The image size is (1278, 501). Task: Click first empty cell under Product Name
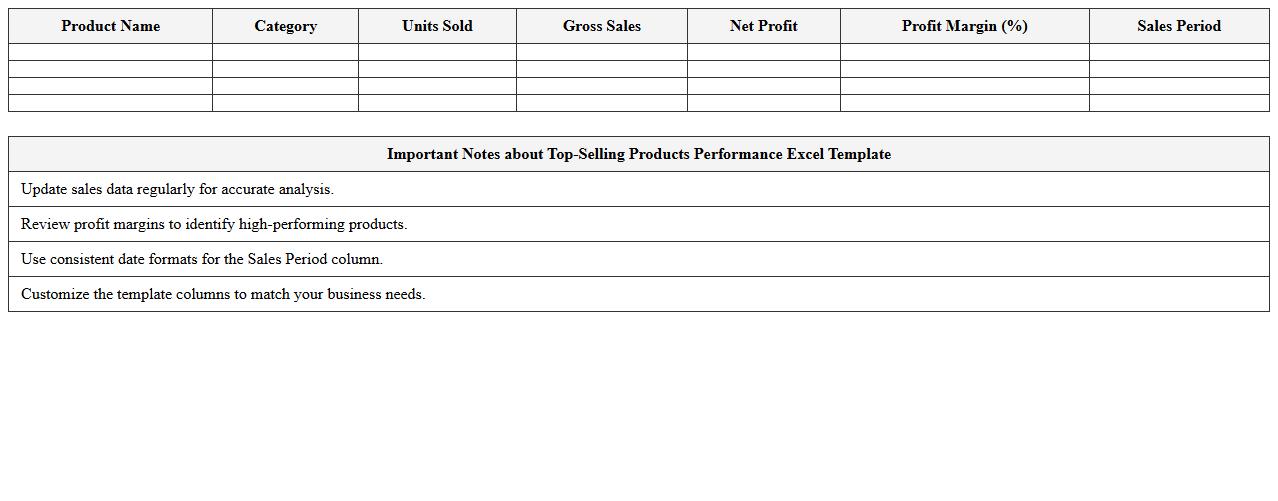pyautogui.click(x=110, y=52)
